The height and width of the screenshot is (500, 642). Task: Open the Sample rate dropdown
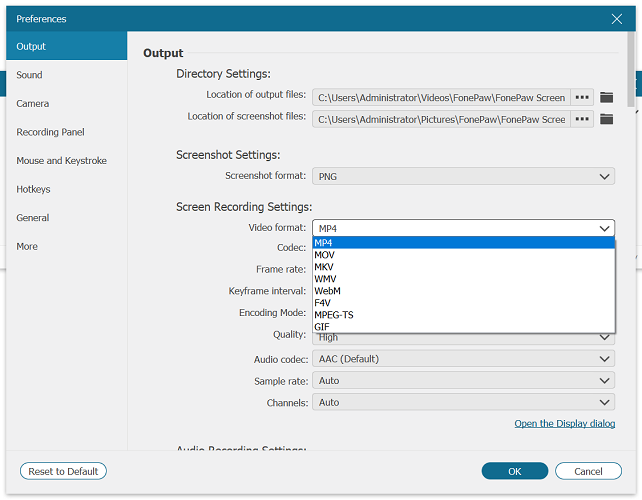(463, 381)
